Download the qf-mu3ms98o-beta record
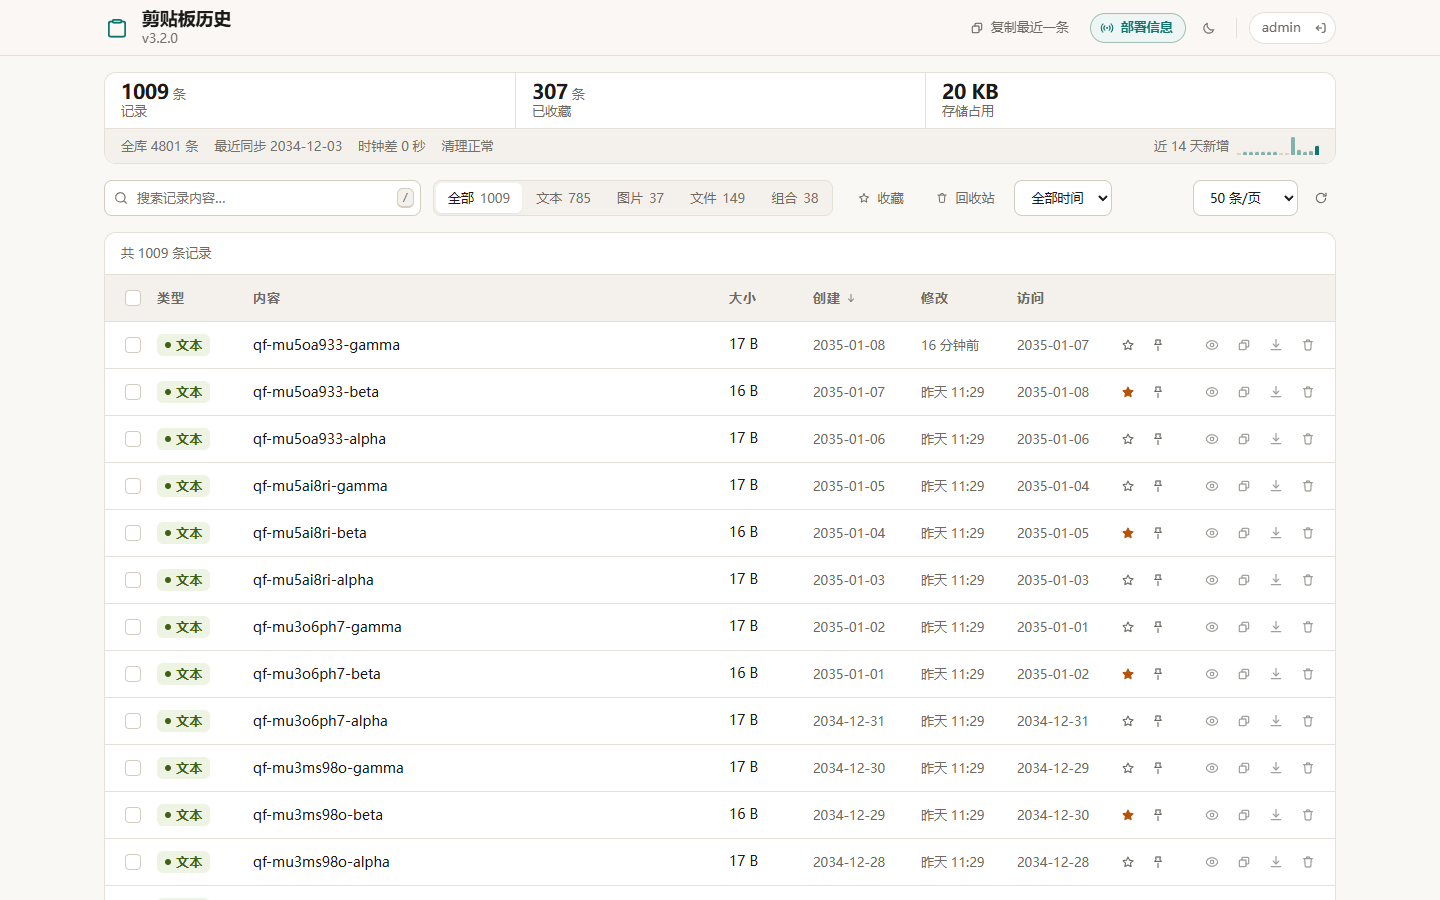 point(1276,815)
